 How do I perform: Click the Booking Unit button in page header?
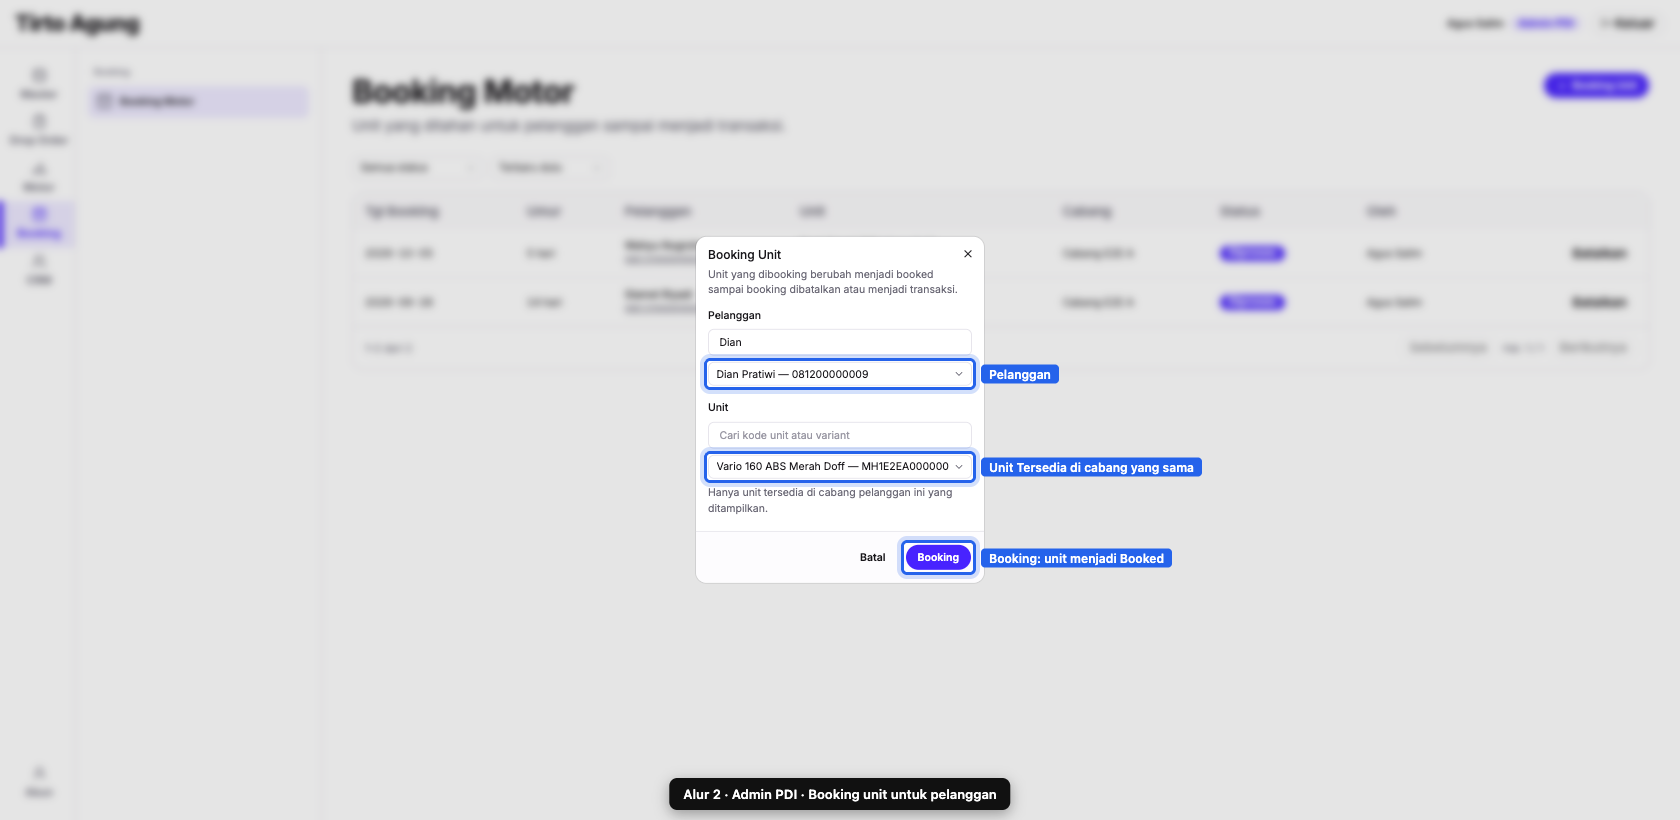[x=1596, y=86]
